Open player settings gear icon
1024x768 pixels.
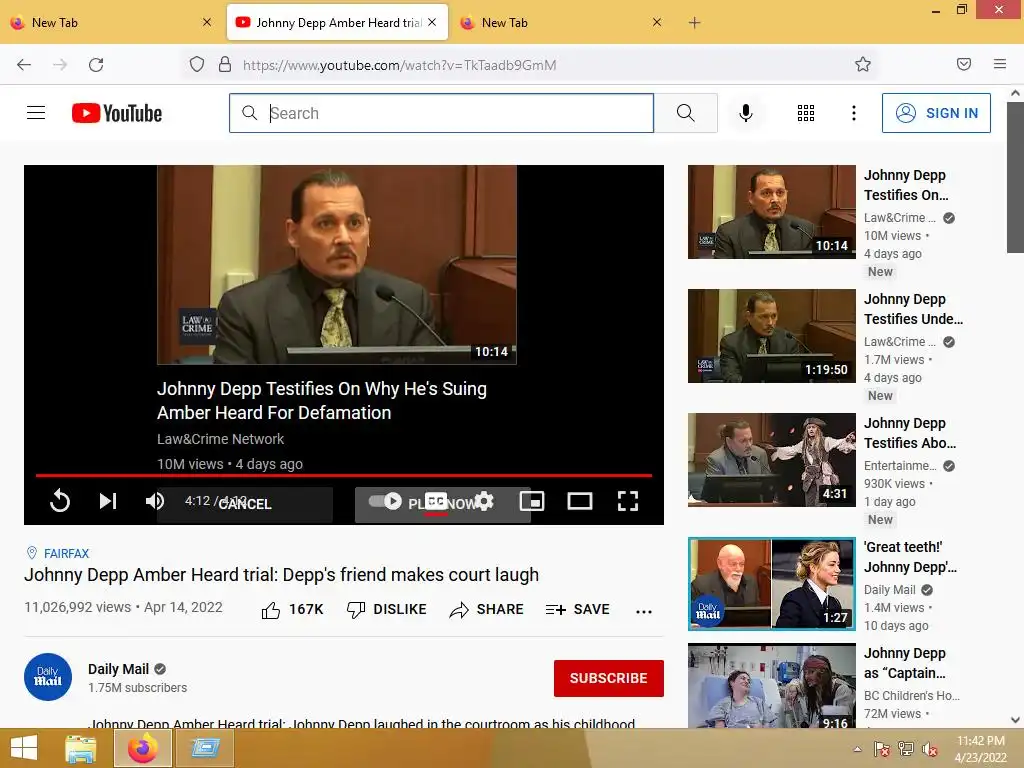pyautogui.click(x=484, y=501)
